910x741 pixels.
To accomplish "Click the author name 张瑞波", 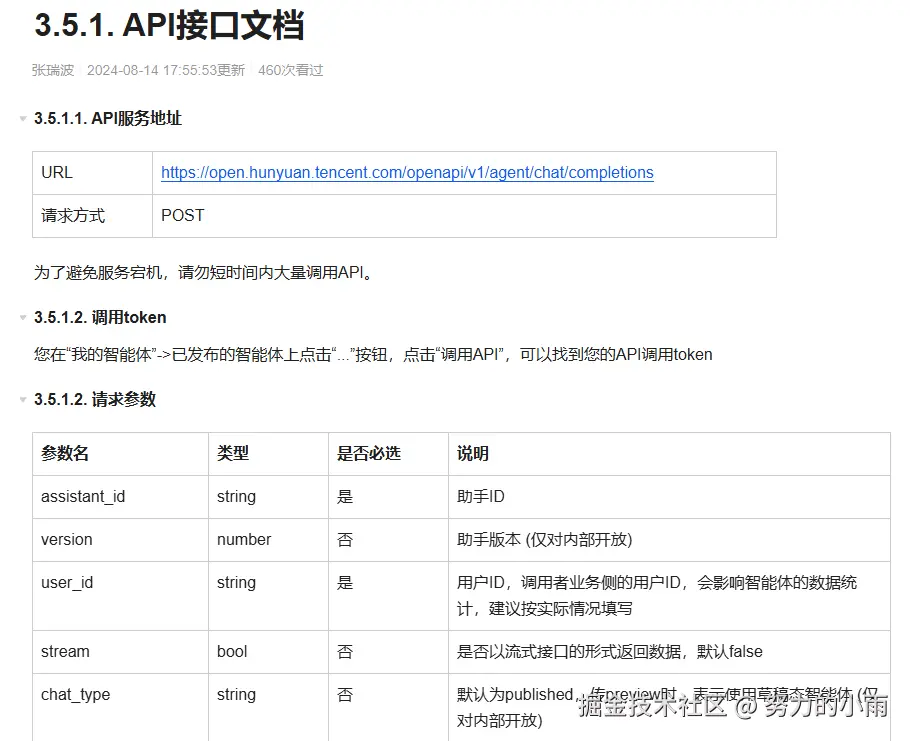I will 53,70.
